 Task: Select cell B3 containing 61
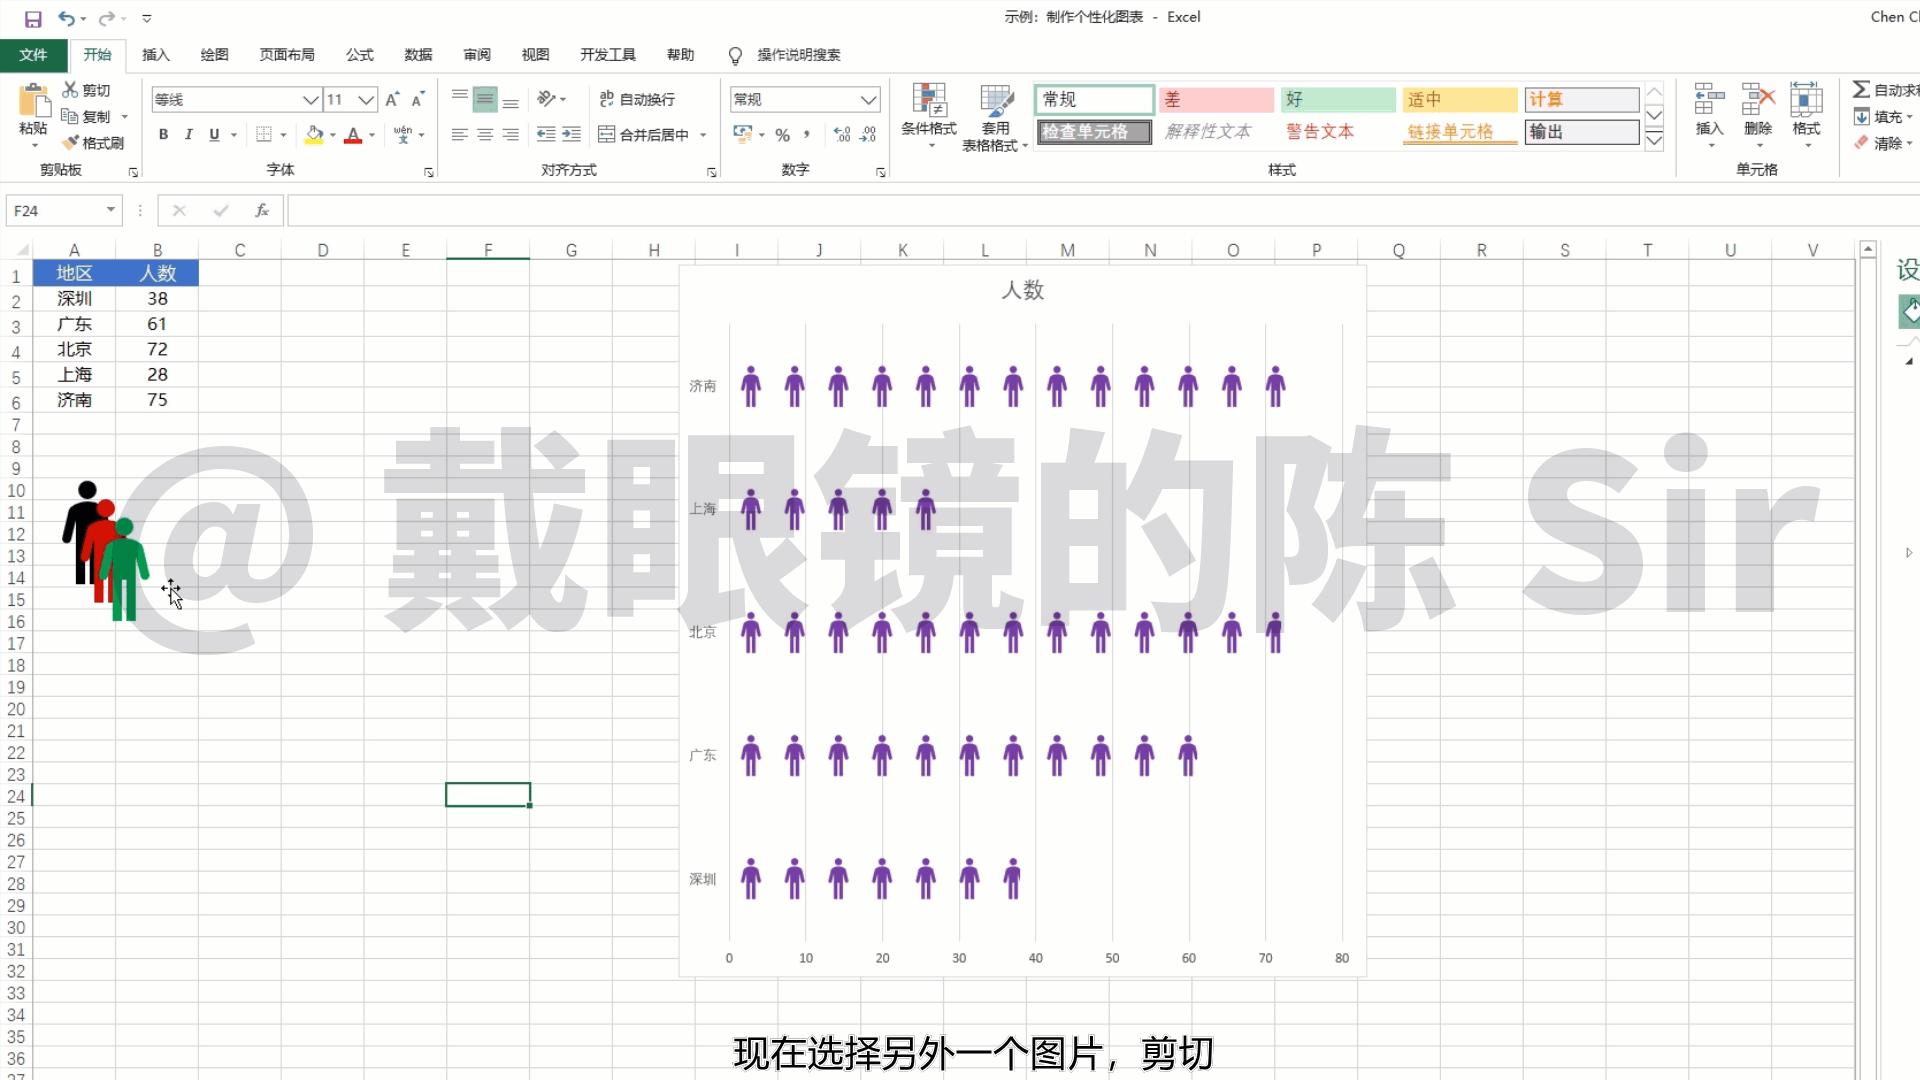(157, 323)
